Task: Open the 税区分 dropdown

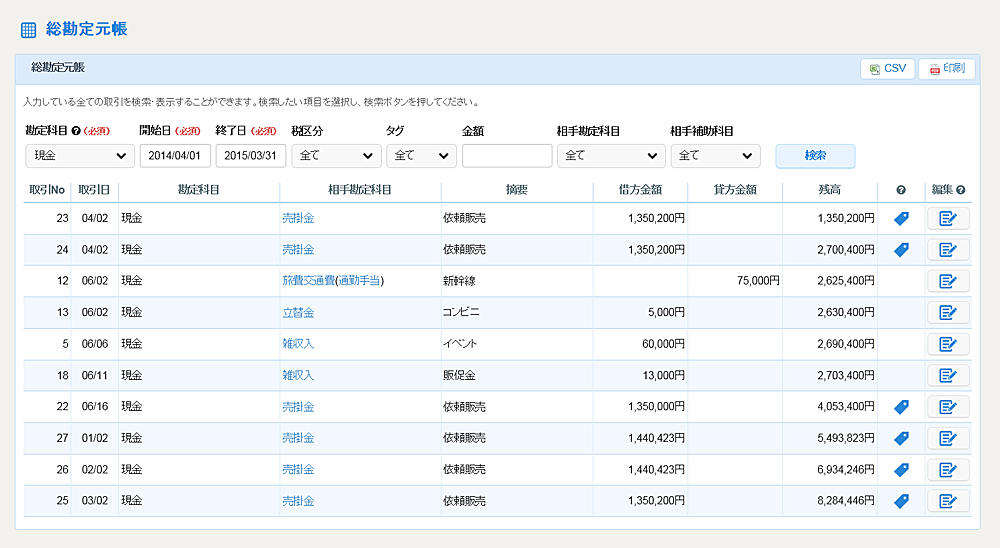Action: click(x=336, y=156)
